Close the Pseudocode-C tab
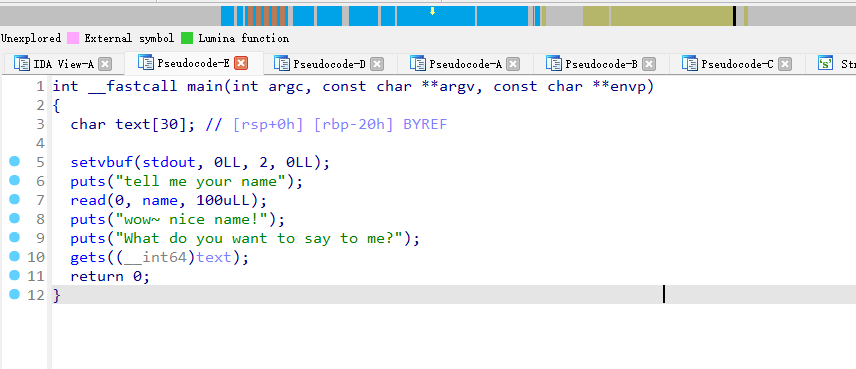856x369 pixels. [785, 64]
